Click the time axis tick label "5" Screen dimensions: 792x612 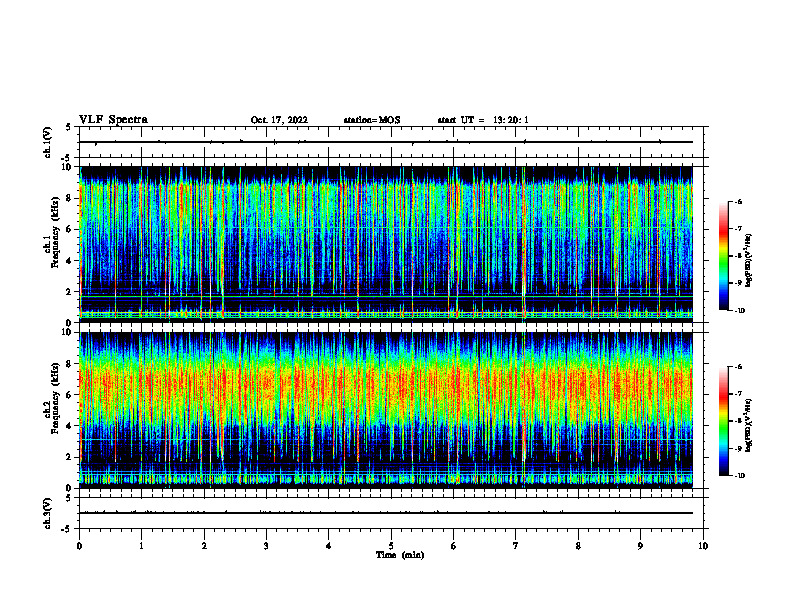391,546
